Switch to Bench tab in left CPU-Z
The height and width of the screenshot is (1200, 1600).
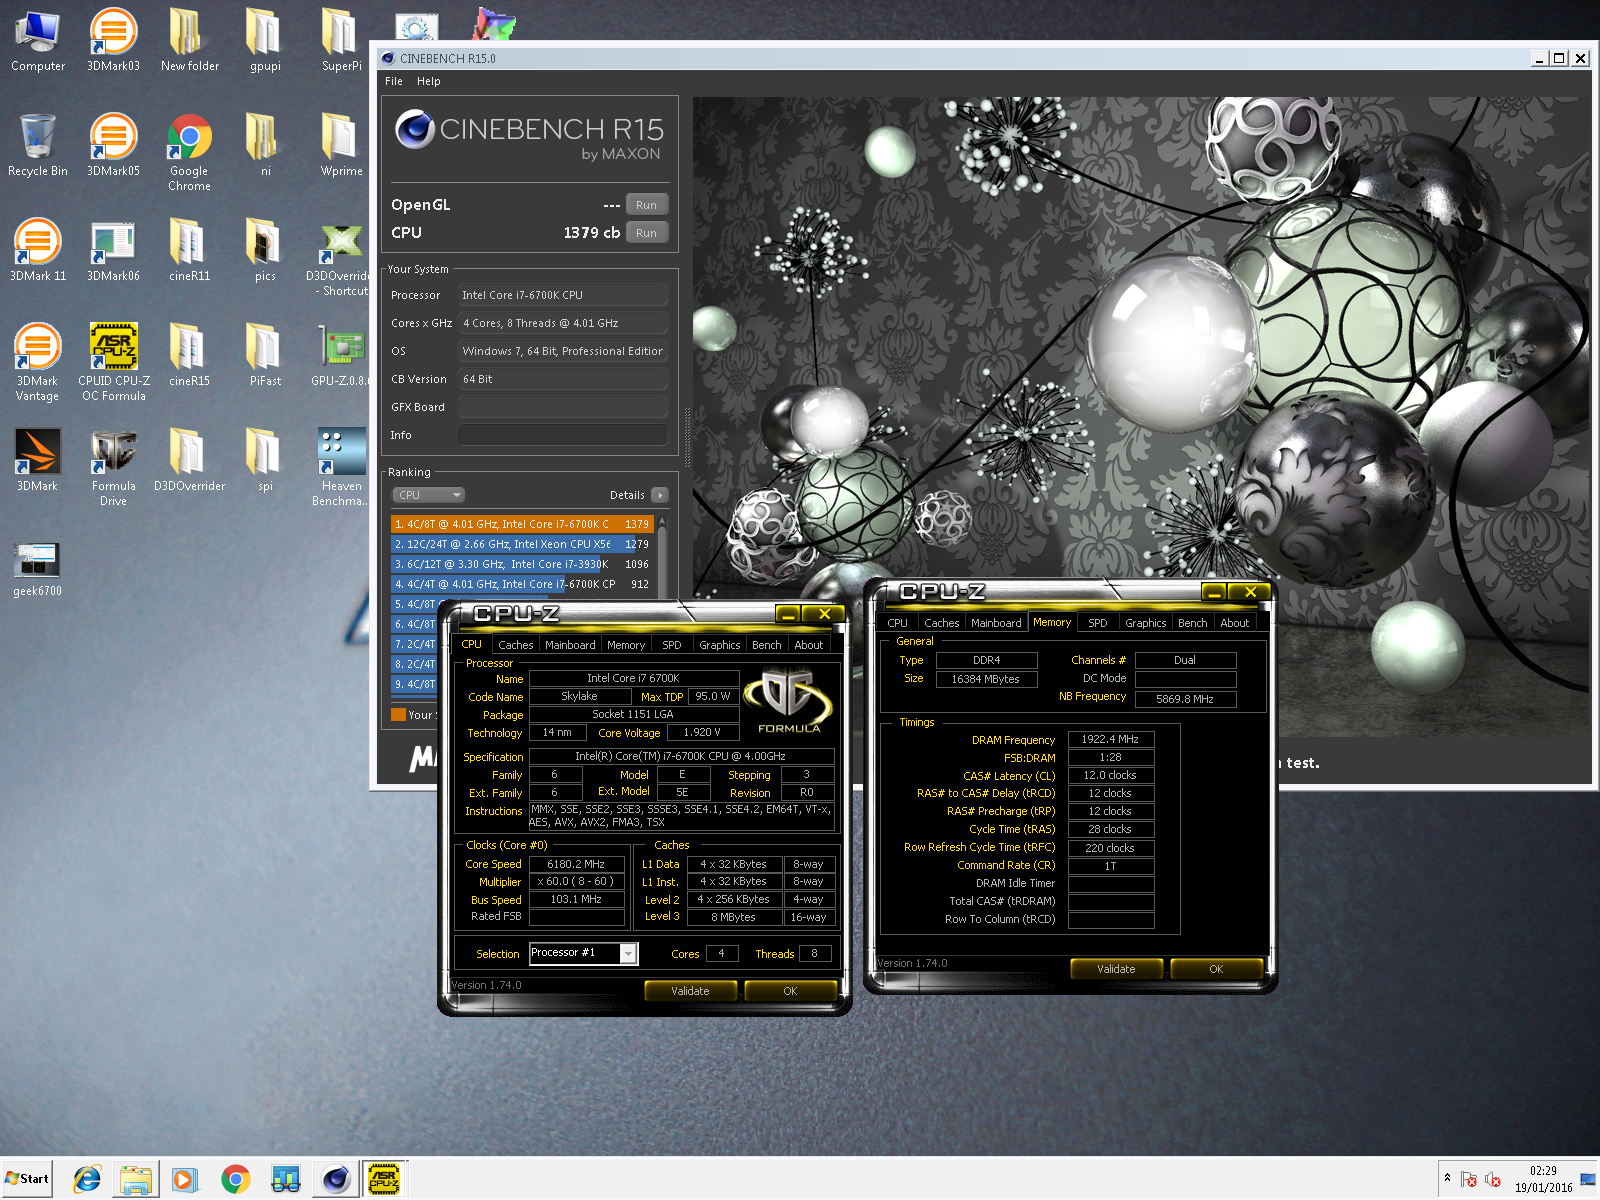click(767, 645)
